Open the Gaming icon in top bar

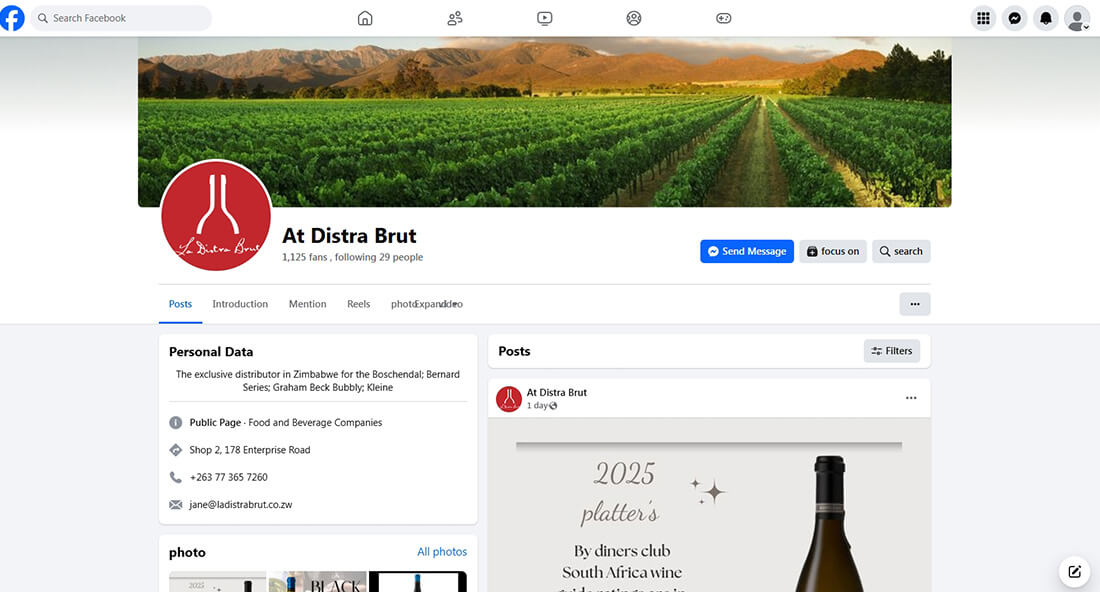(723, 17)
